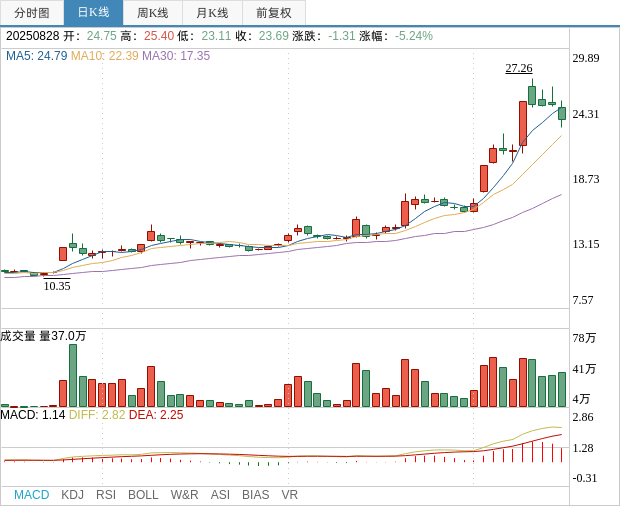Click the 18.73 price axis label
Screen dimensions: 620x506
coord(586,179)
